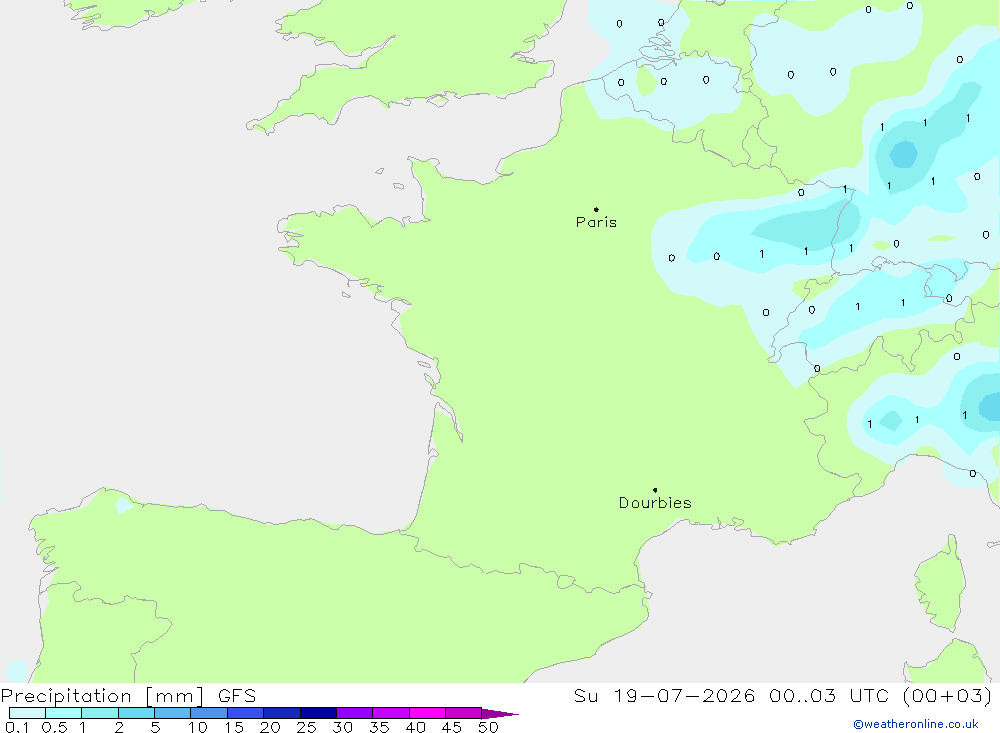Click the legend value label 25
Screen dimensions: 1000x733
click(x=306, y=727)
